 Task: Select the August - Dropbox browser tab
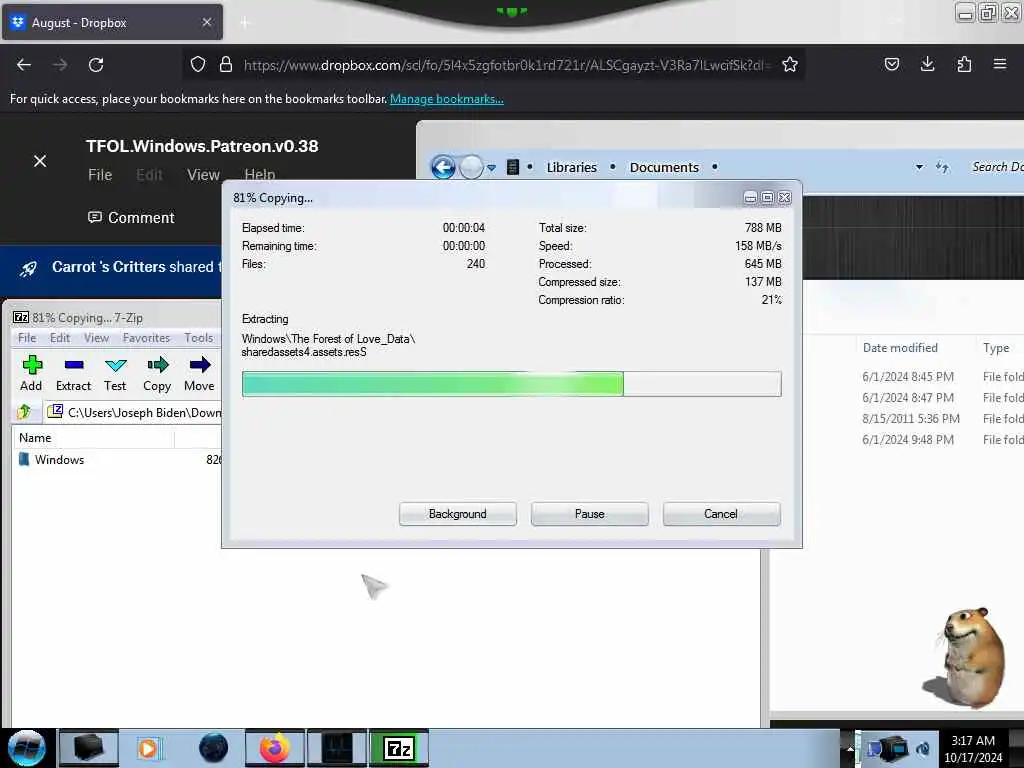click(x=112, y=22)
